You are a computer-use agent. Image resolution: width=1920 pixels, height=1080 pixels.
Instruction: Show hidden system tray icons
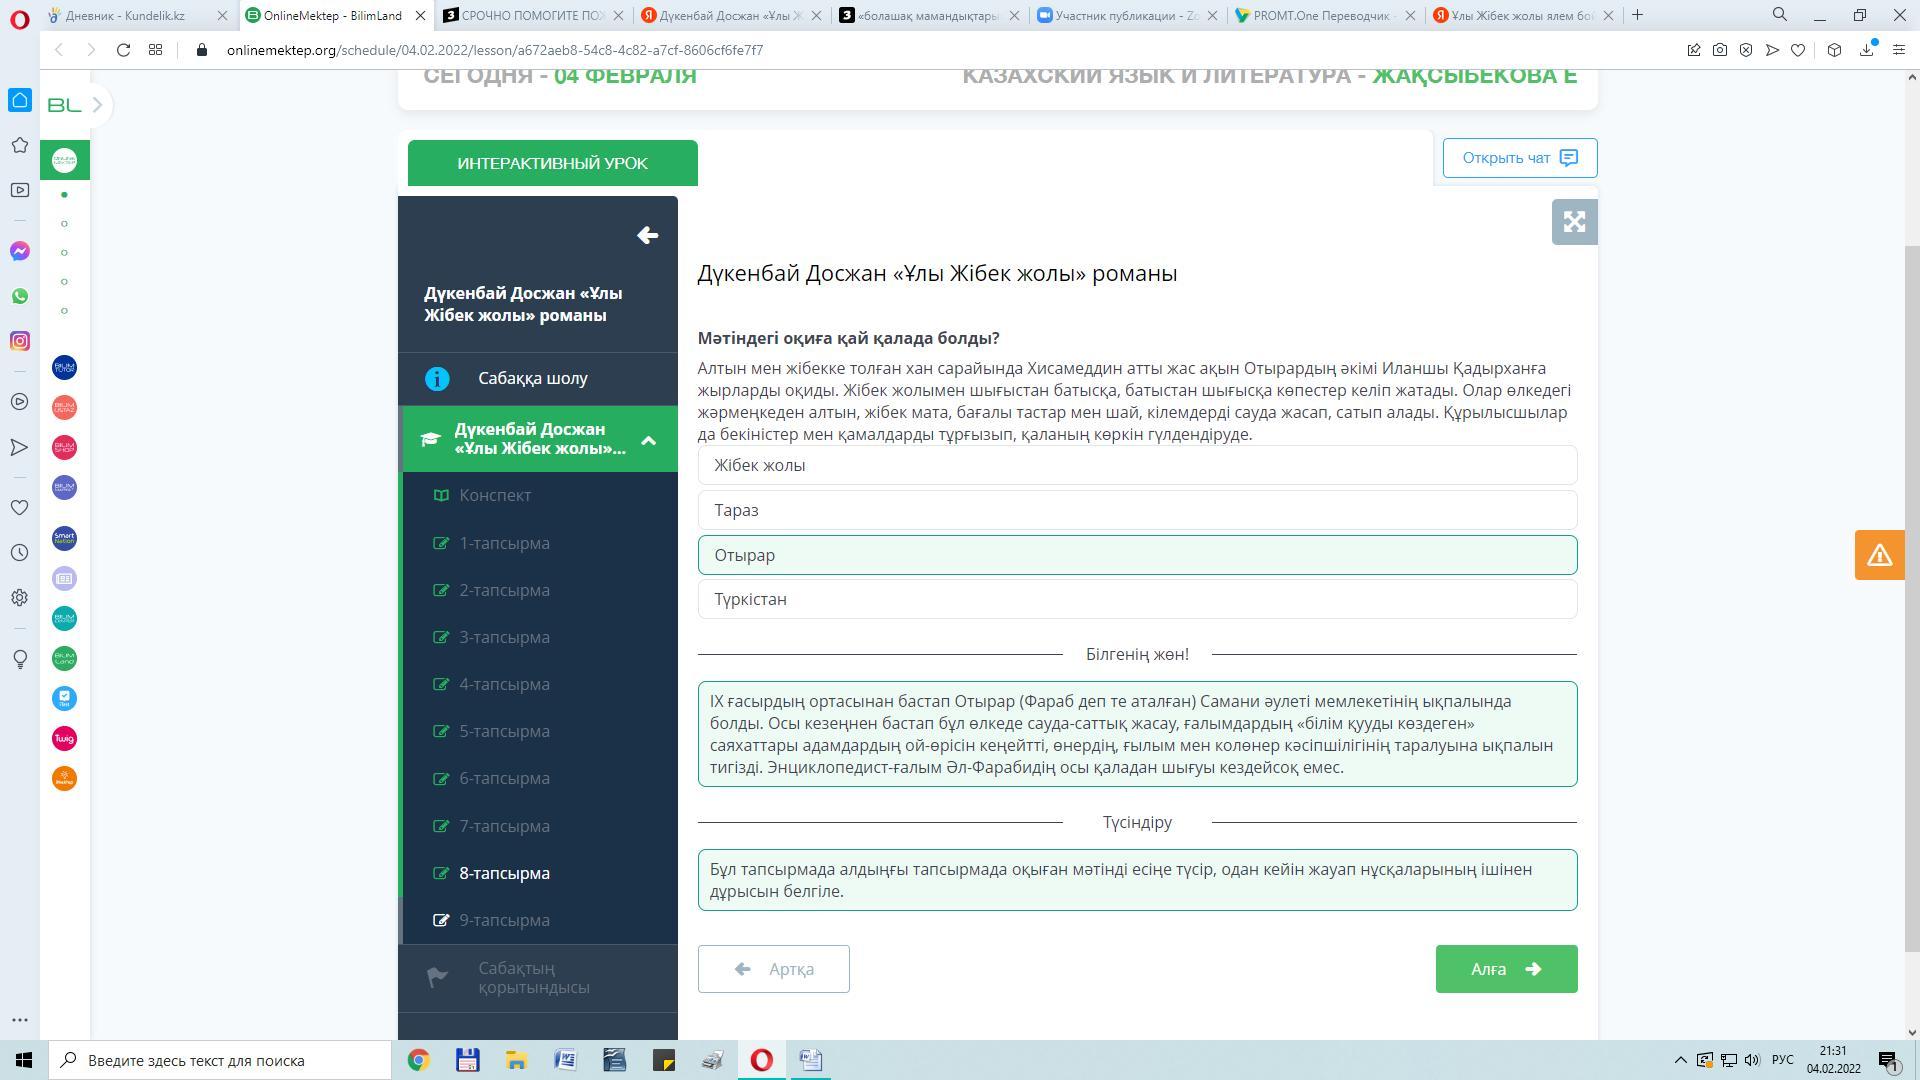click(x=1680, y=1060)
